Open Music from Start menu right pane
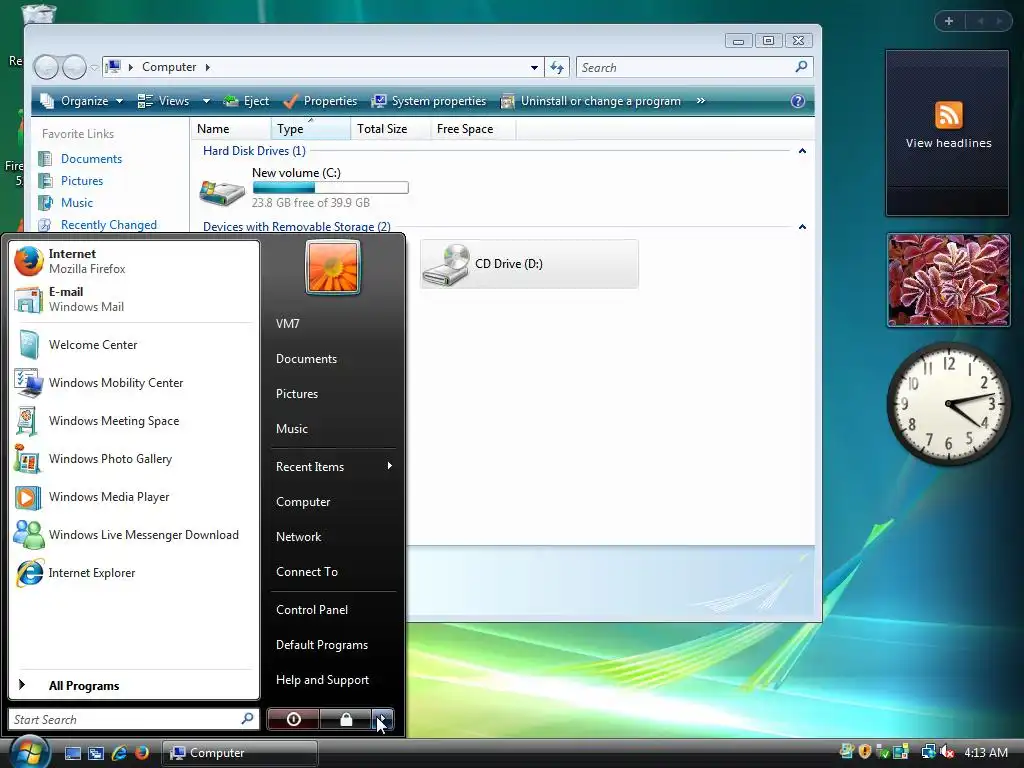 point(333,428)
